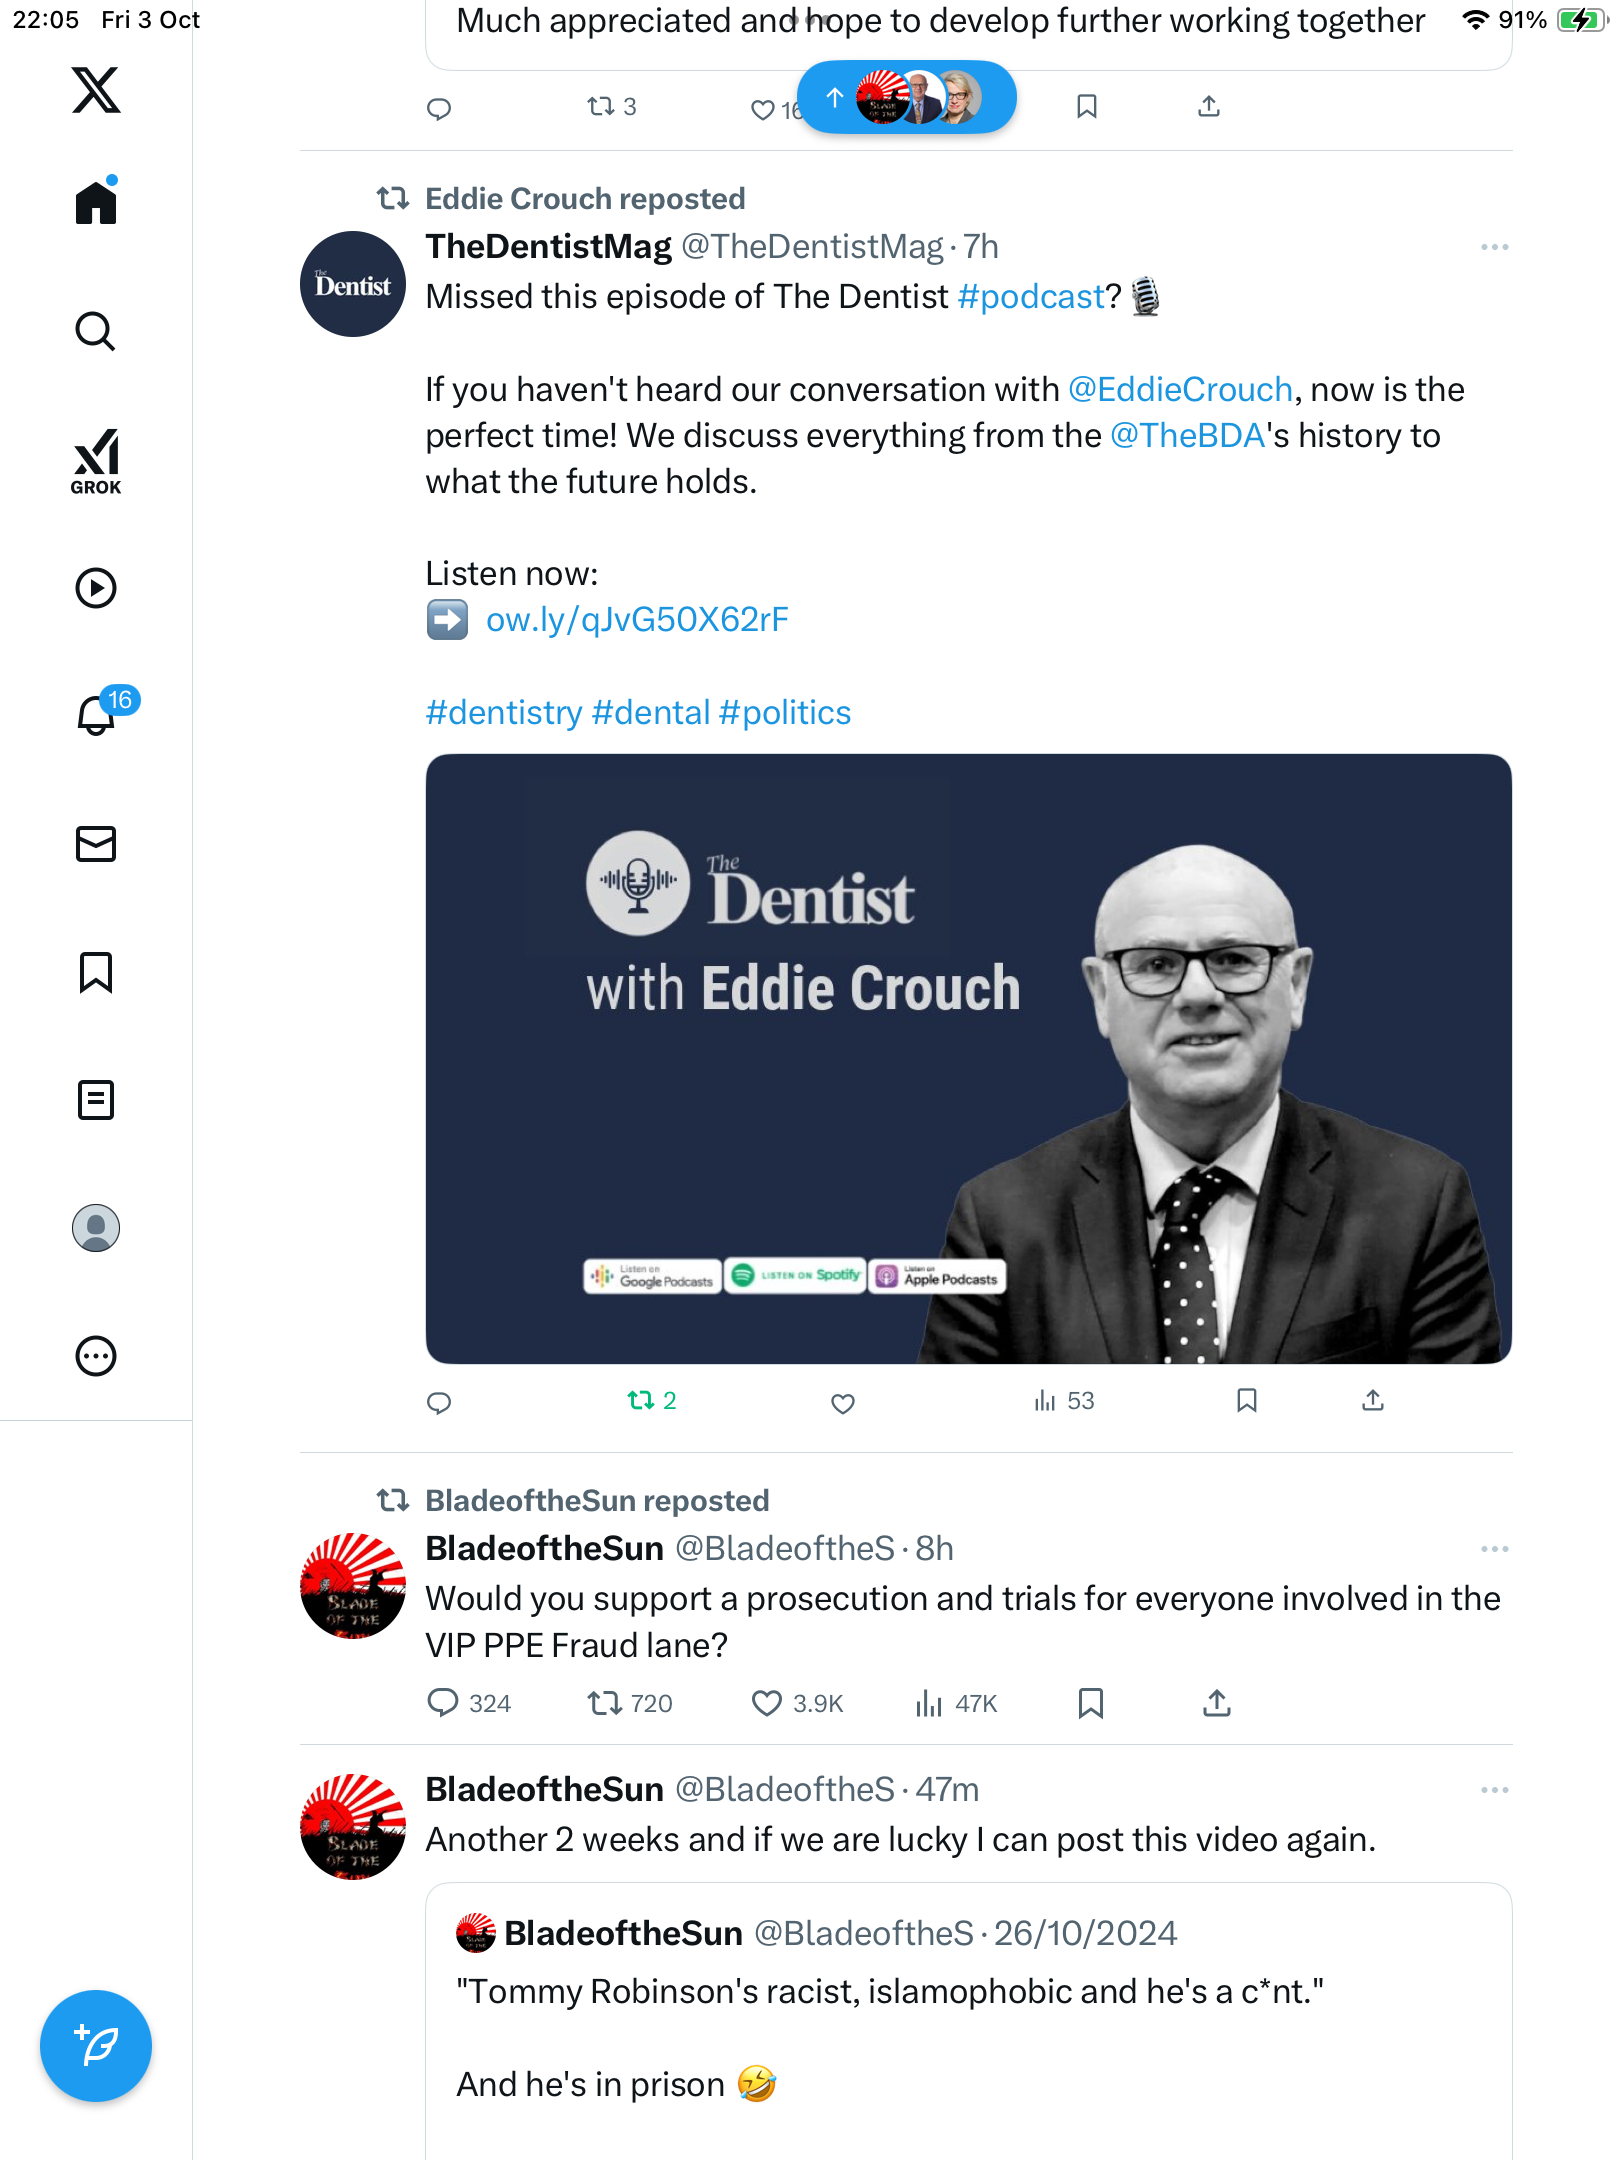
Task: Open the Dentist with Eddie Crouch image
Action: tap(968, 1058)
